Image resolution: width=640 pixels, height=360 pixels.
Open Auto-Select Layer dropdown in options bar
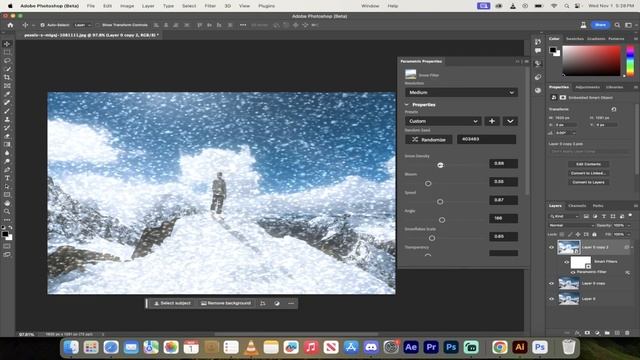83,25
